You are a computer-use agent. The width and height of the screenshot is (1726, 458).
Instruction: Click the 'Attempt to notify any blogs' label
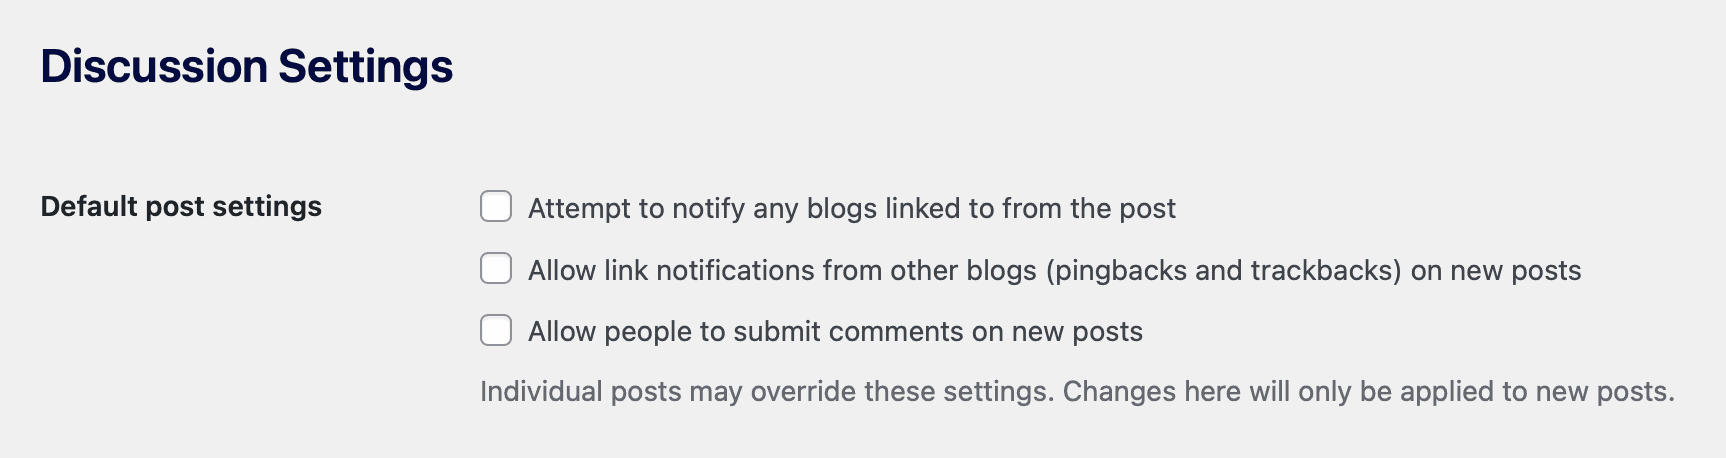[851, 208]
